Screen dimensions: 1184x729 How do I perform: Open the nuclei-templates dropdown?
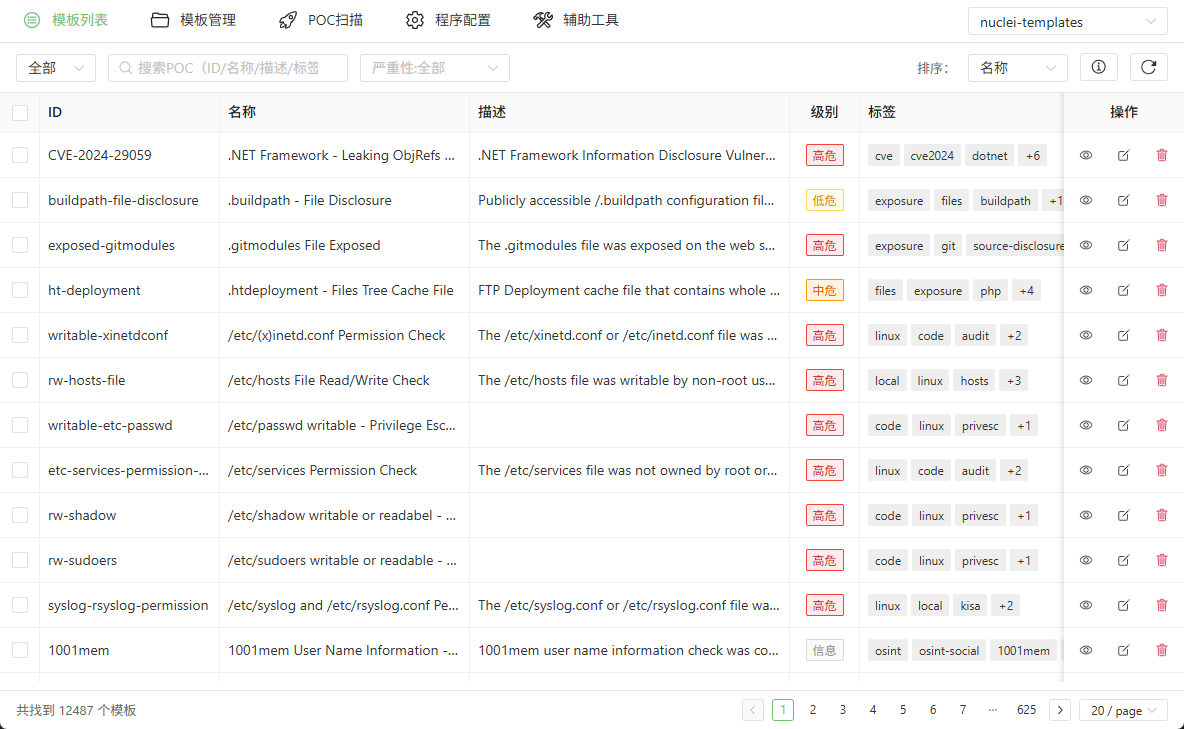1067,22
